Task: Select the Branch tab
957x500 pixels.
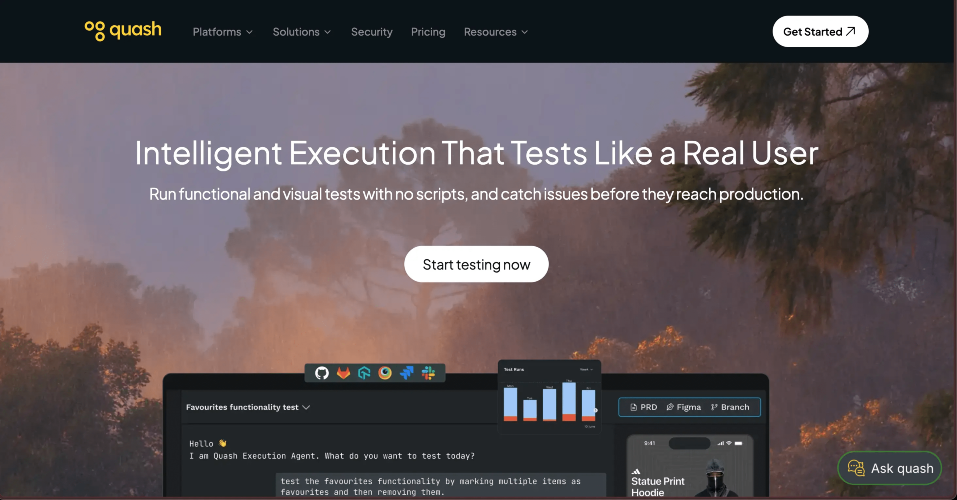Action: point(730,407)
